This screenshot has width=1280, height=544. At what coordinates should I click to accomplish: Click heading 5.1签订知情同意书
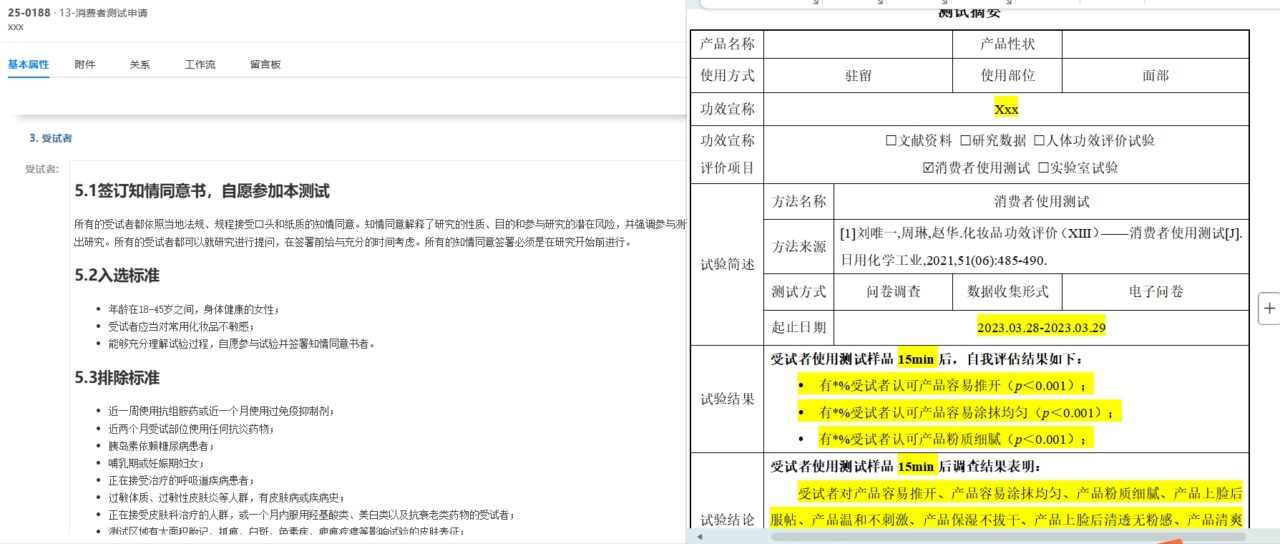coord(202,191)
